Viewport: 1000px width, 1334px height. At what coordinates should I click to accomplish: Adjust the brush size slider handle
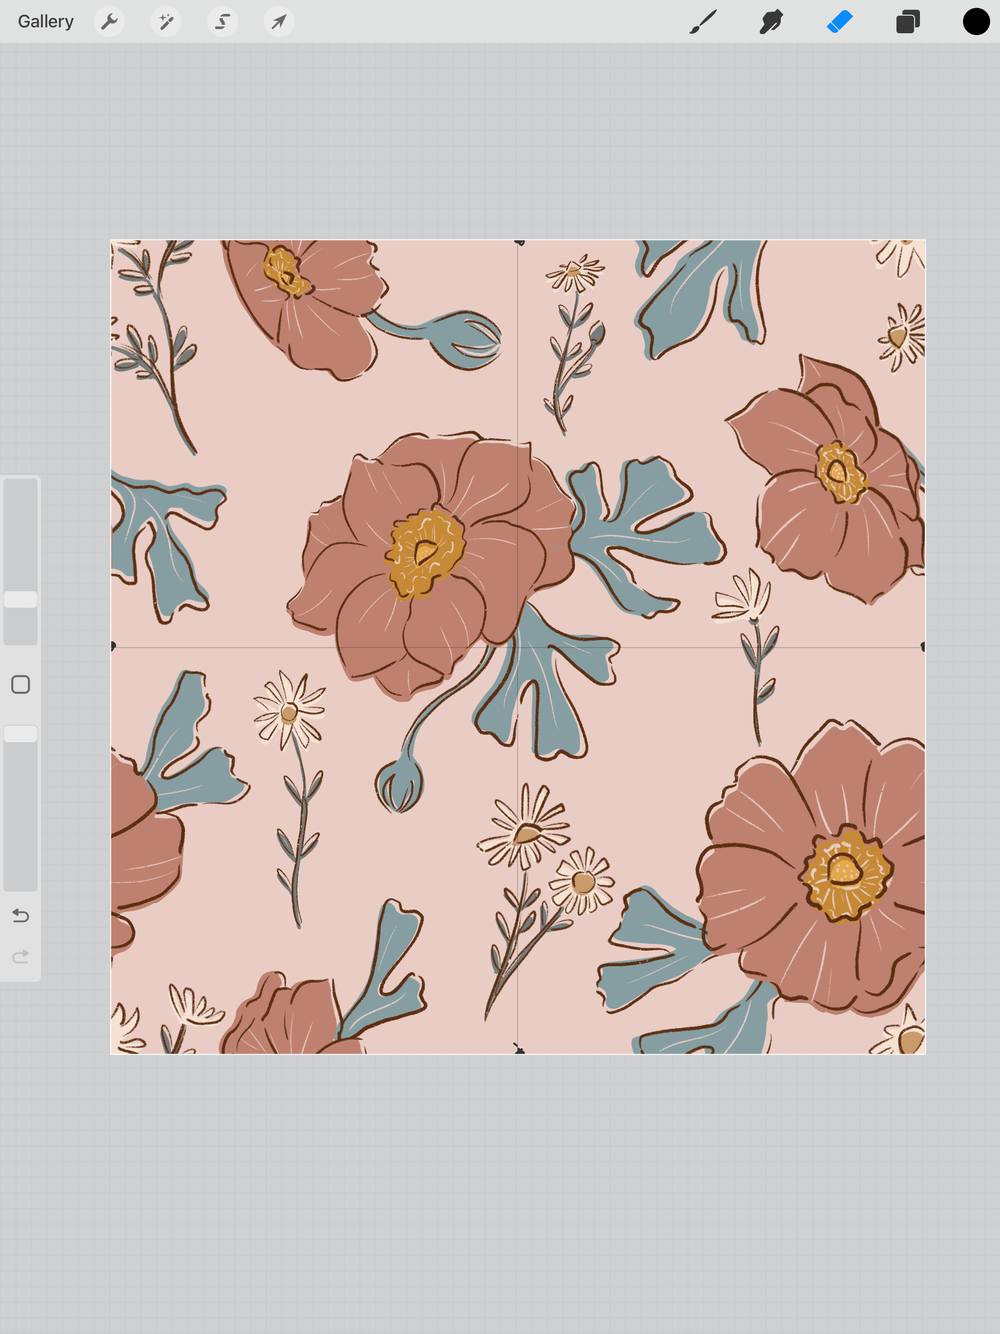[21, 599]
